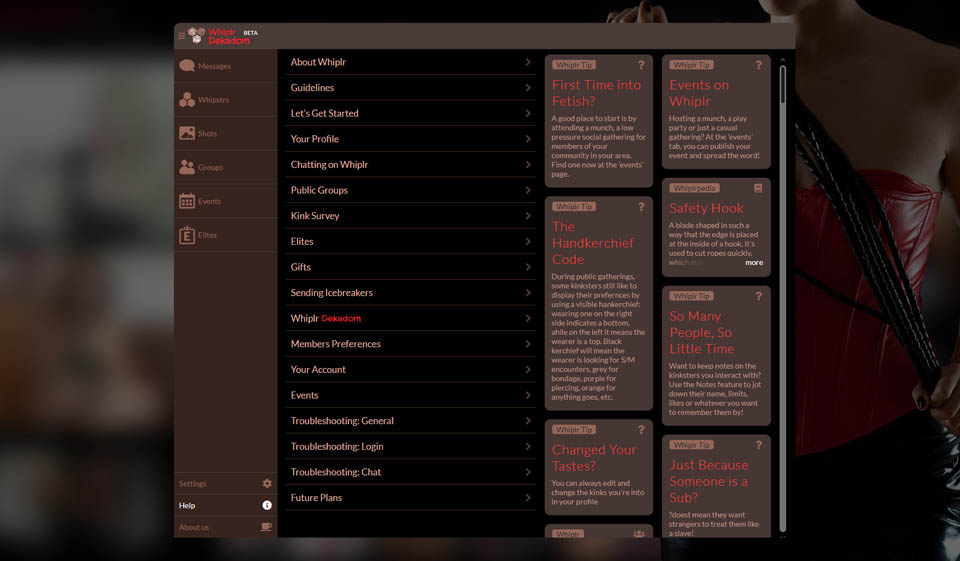960x561 pixels.
Task: Expand the About Whiplr chevron
Action: coord(528,62)
